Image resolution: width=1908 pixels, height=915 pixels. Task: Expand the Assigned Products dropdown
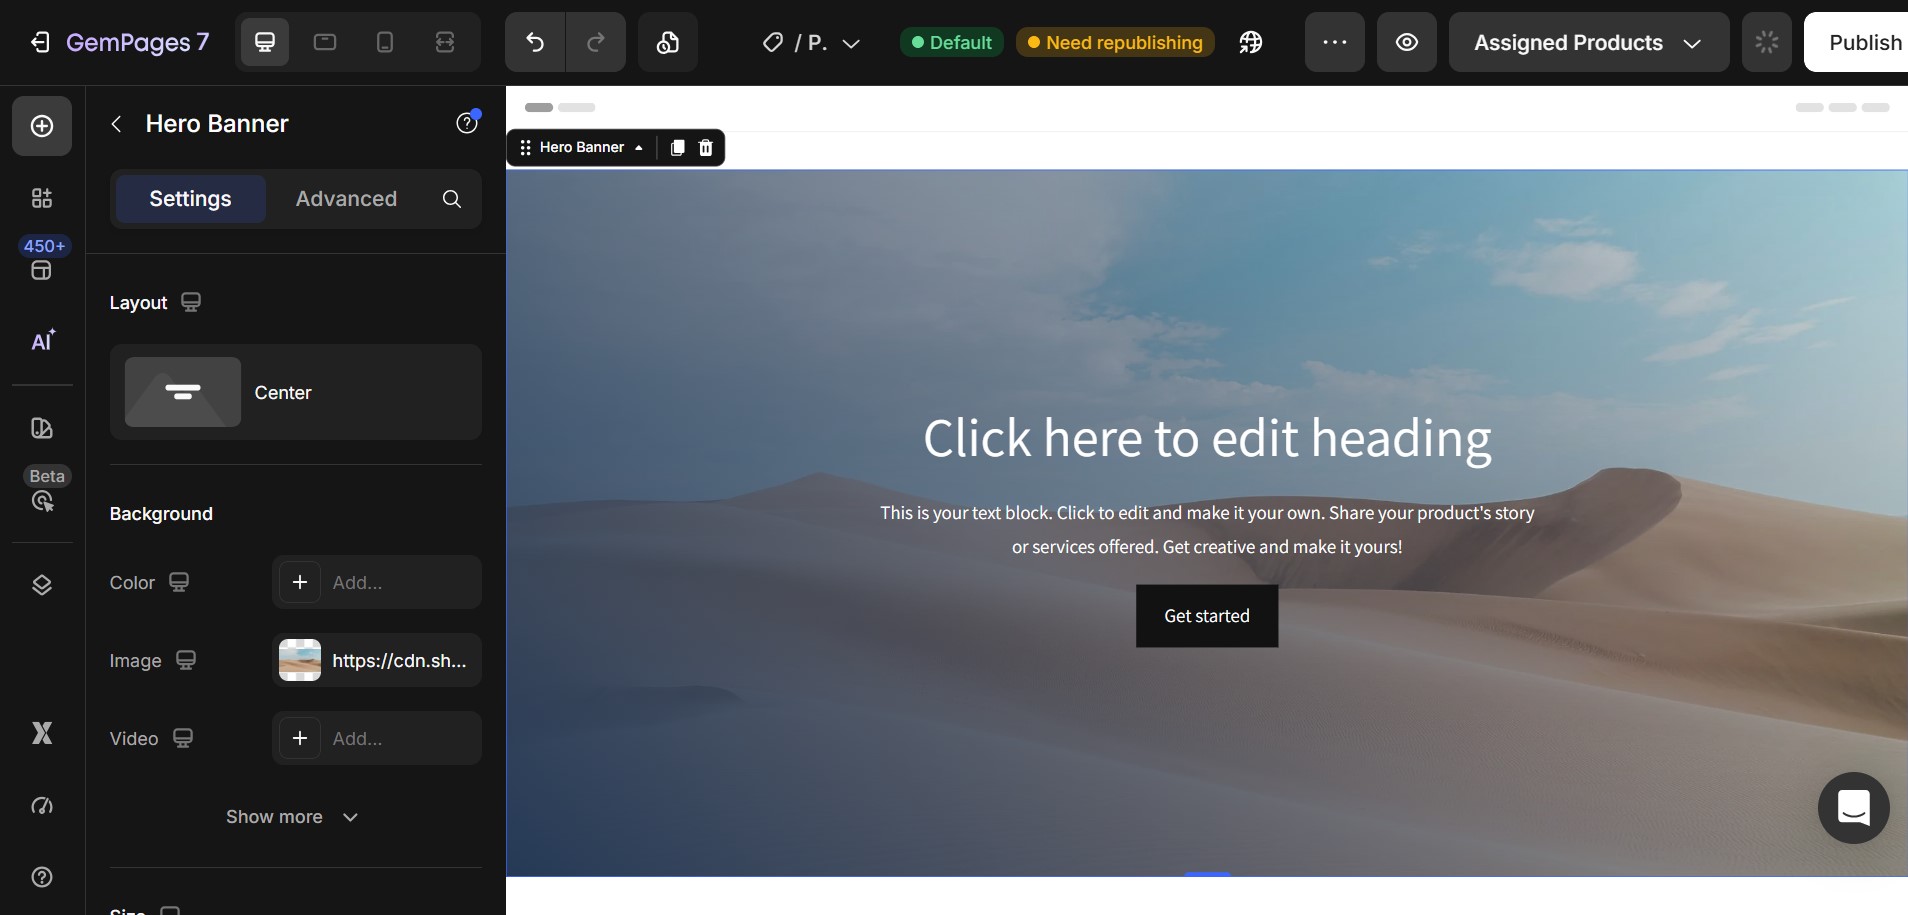click(x=1589, y=42)
